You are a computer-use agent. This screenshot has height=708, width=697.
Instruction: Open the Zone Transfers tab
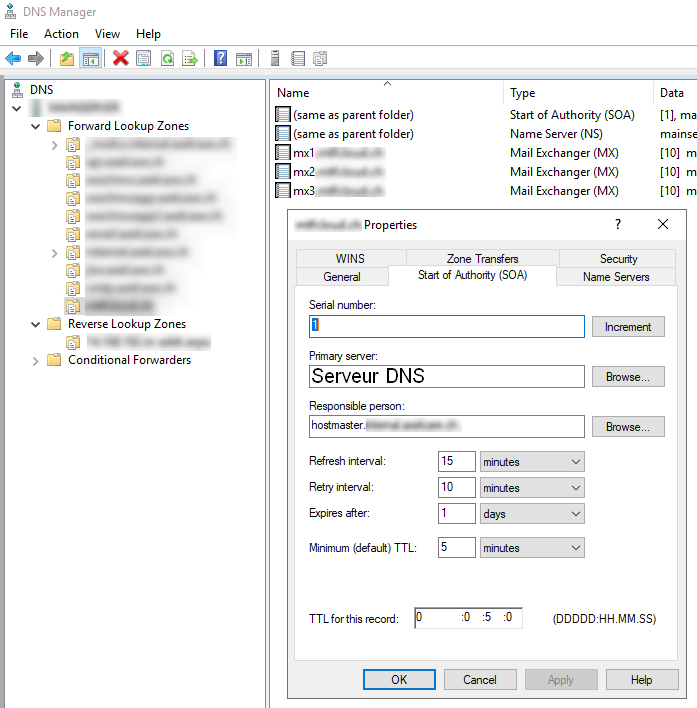(482, 259)
